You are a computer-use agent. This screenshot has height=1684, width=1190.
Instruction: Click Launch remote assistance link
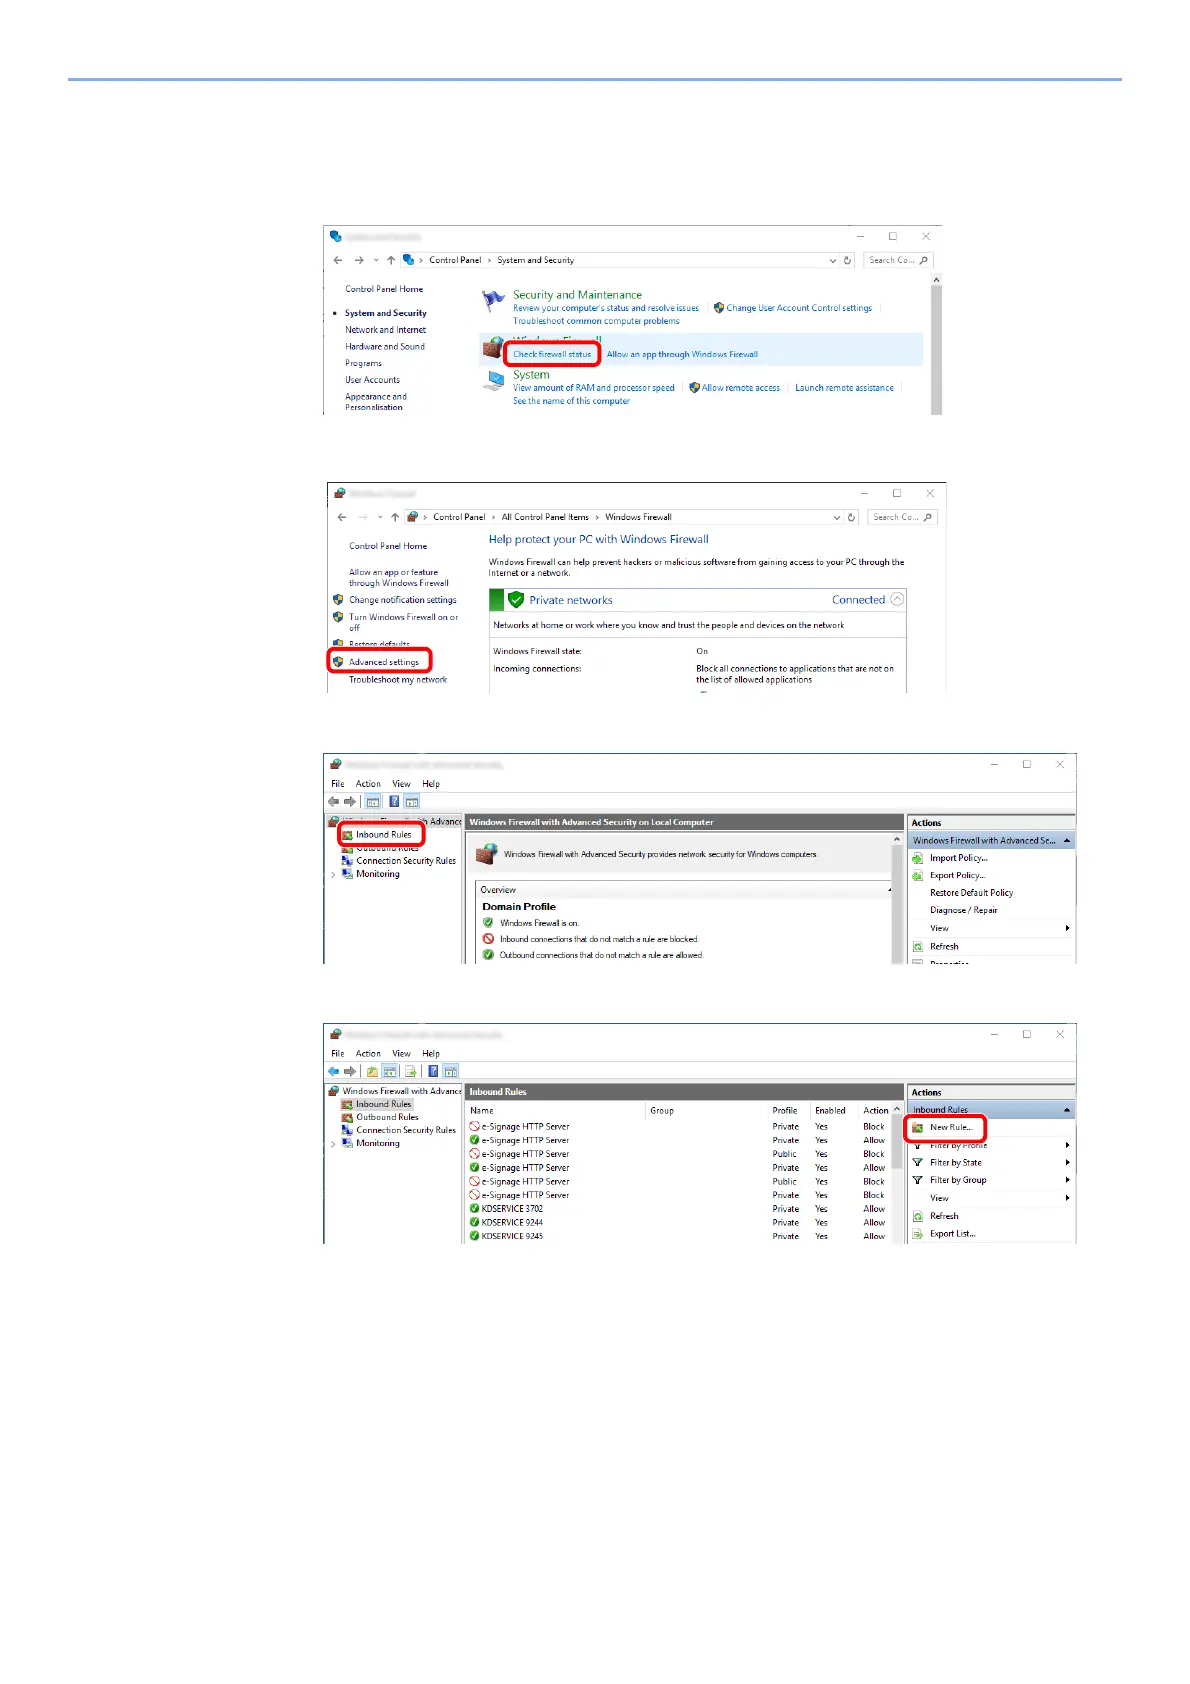pos(844,388)
